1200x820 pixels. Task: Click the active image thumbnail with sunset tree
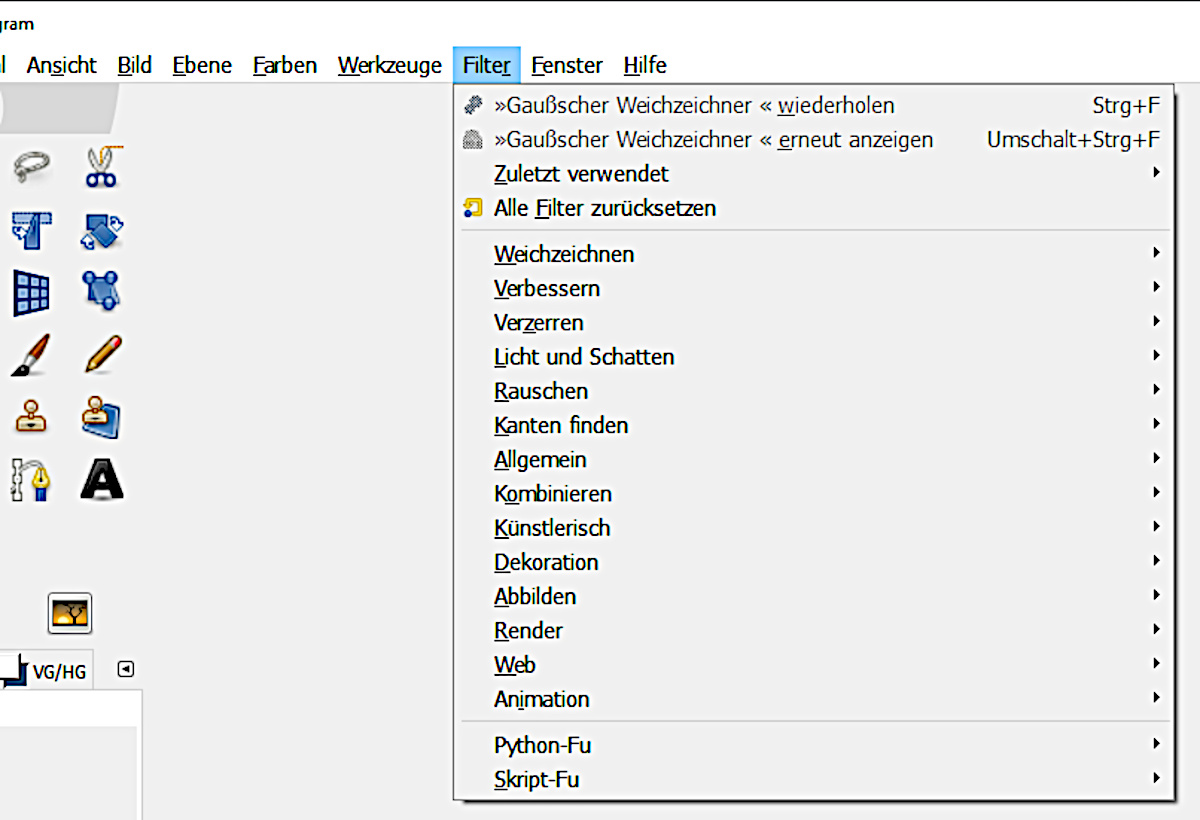tap(70, 613)
